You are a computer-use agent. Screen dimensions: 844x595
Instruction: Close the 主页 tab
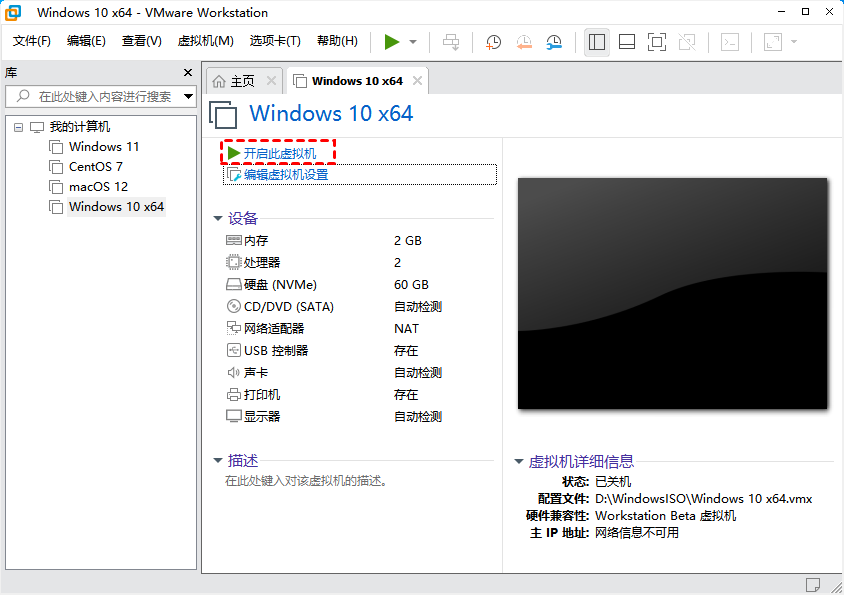coord(271,81)
